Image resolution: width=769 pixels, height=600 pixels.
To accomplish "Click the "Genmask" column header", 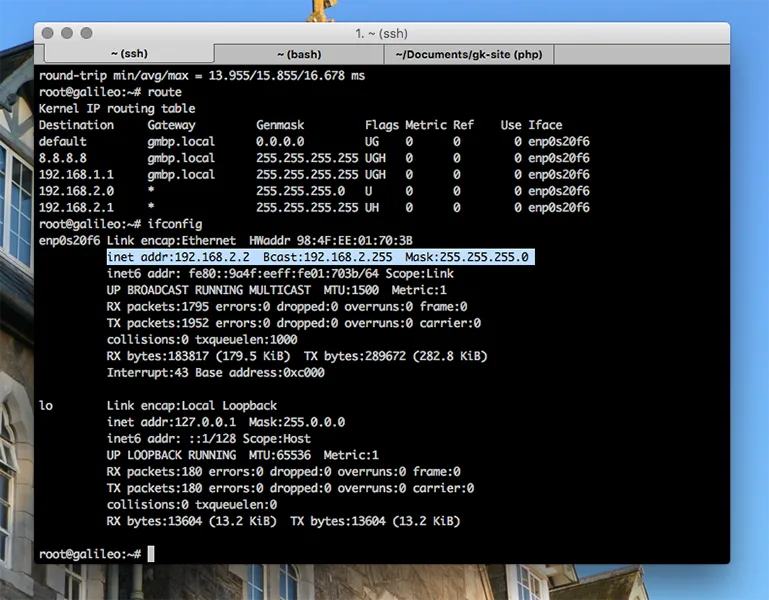I will (x=280, y=125).
